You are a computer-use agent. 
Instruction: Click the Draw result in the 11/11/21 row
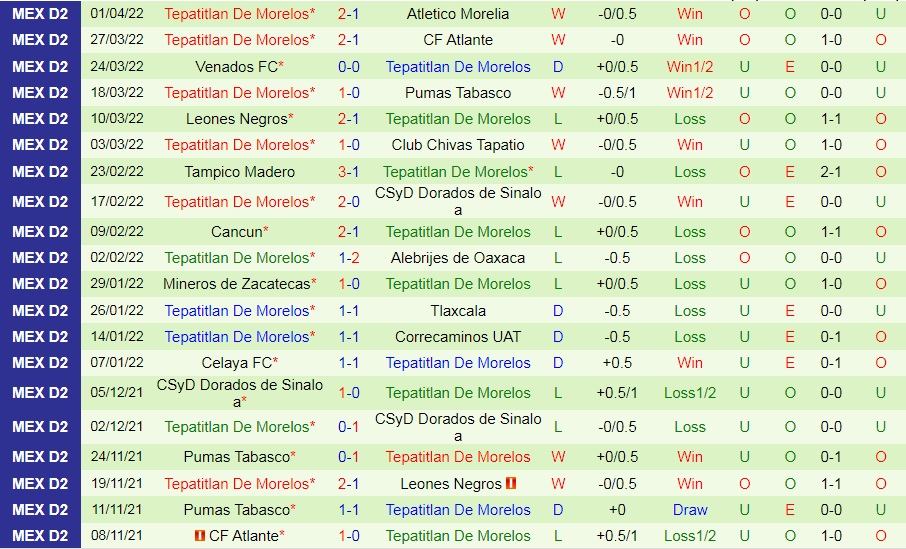point(690,510)
